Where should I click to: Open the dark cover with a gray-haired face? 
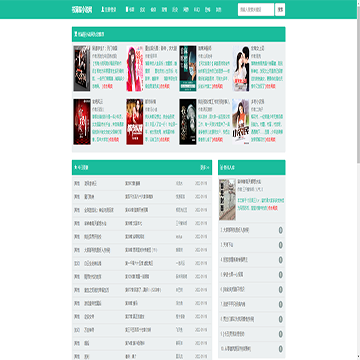tap(188, 122)
